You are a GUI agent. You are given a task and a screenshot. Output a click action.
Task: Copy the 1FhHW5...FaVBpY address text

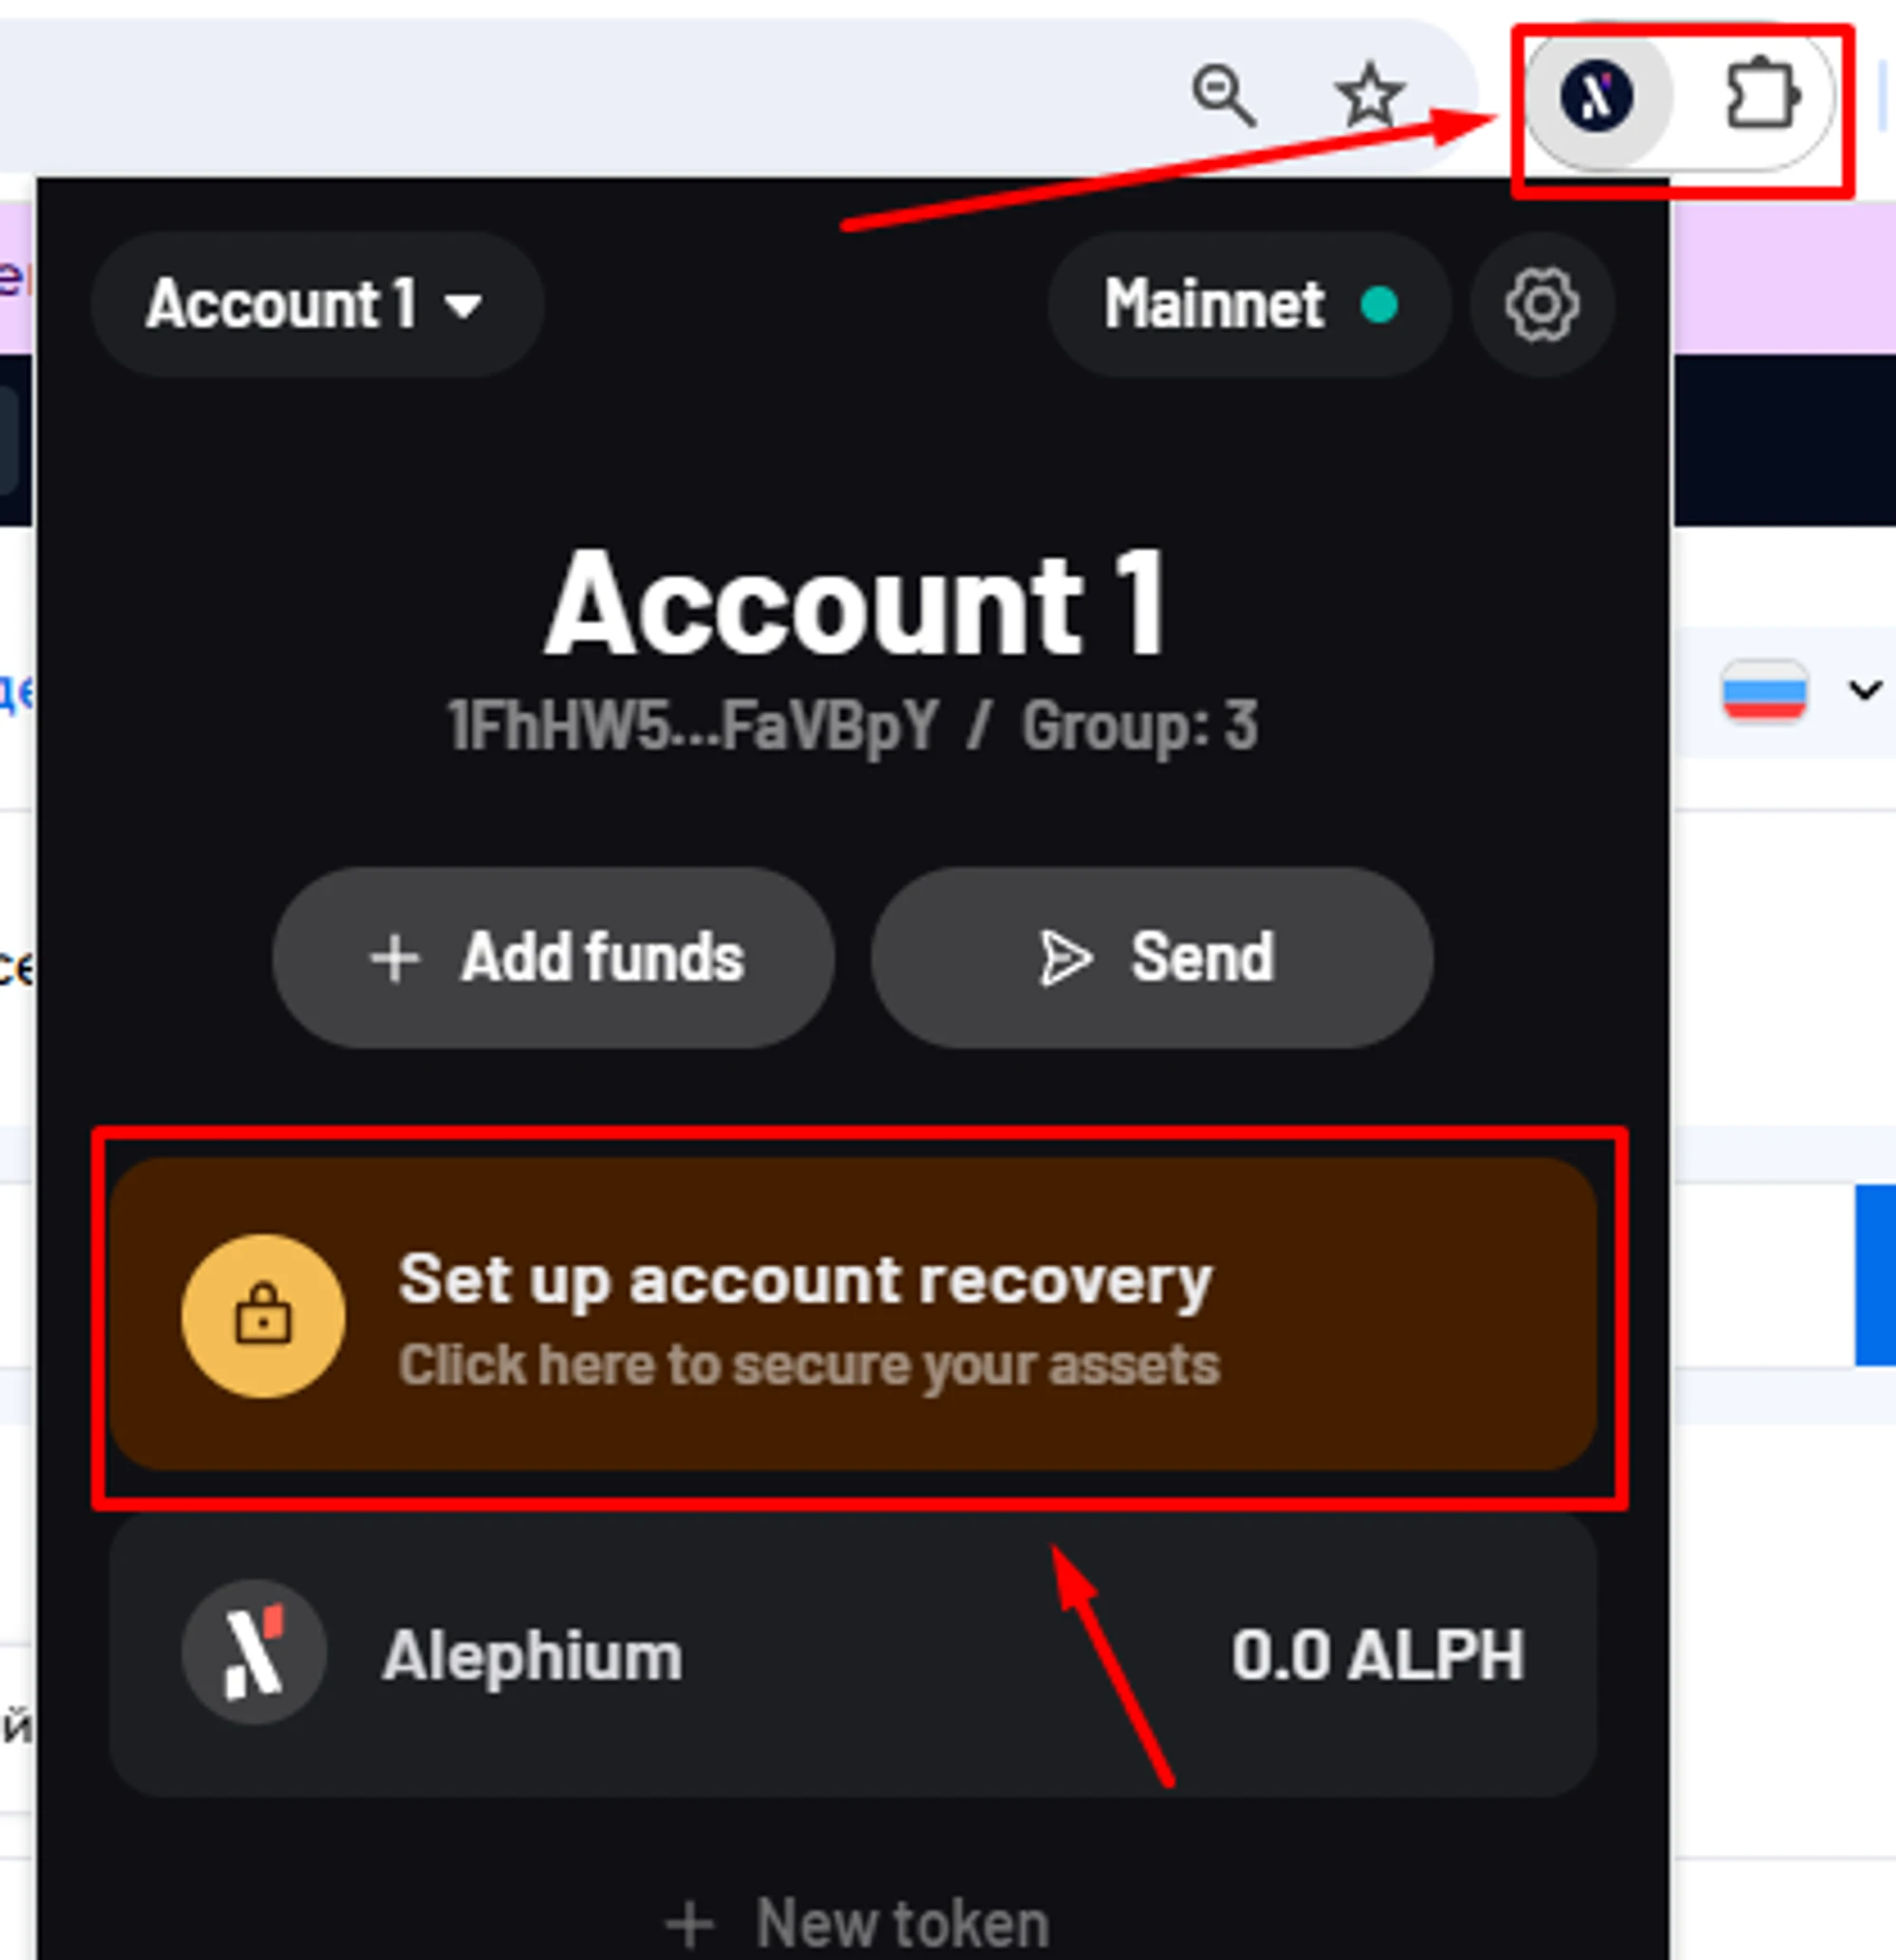pyautogui.click(x=692, y=726)
